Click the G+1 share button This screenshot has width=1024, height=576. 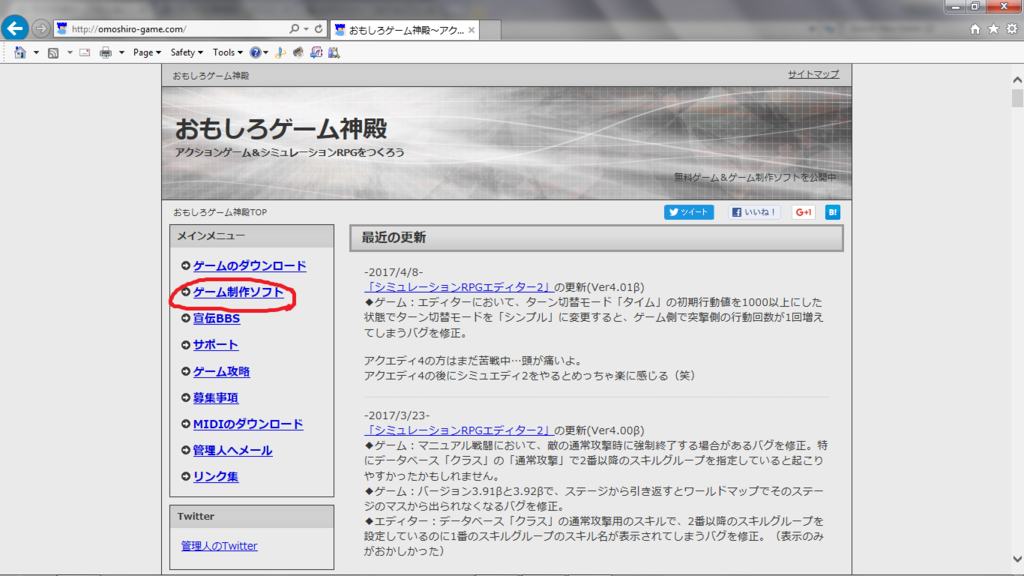[803, 212]
